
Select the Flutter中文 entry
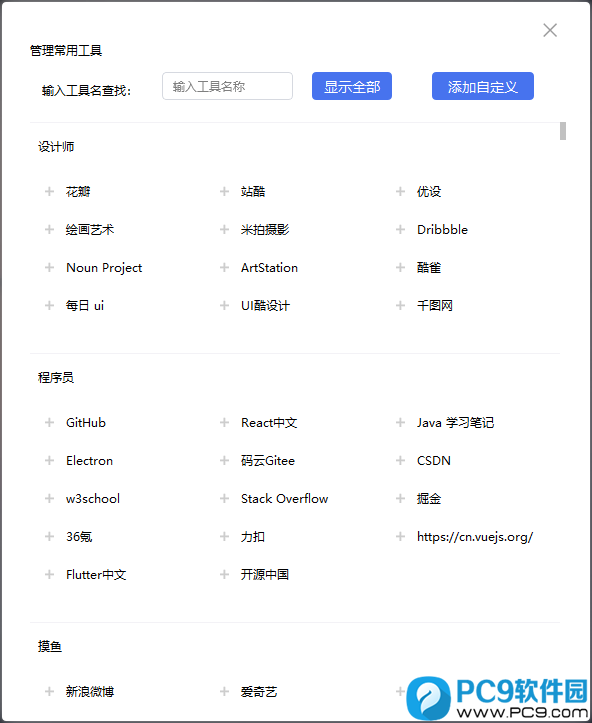[x=96, y=575]
